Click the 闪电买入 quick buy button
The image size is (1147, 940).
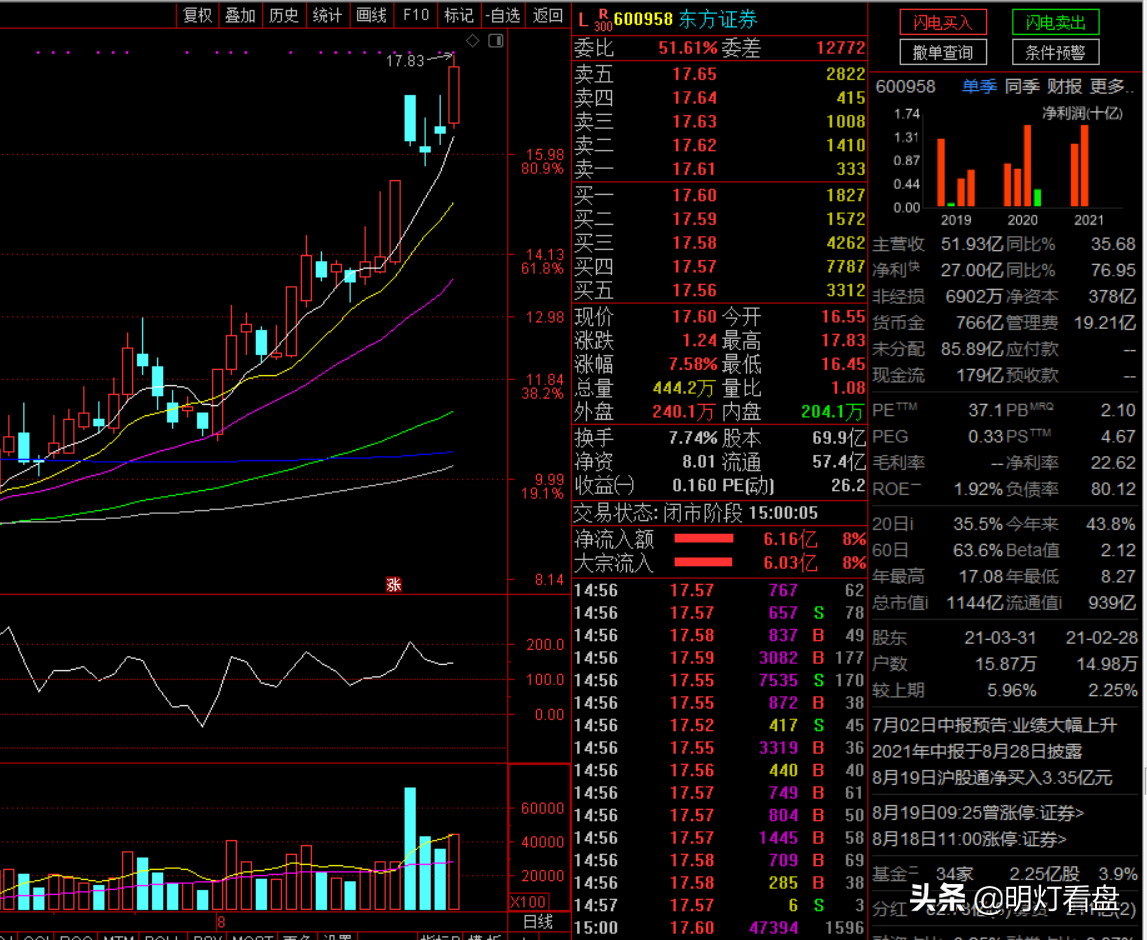click(x=943, y=23)
